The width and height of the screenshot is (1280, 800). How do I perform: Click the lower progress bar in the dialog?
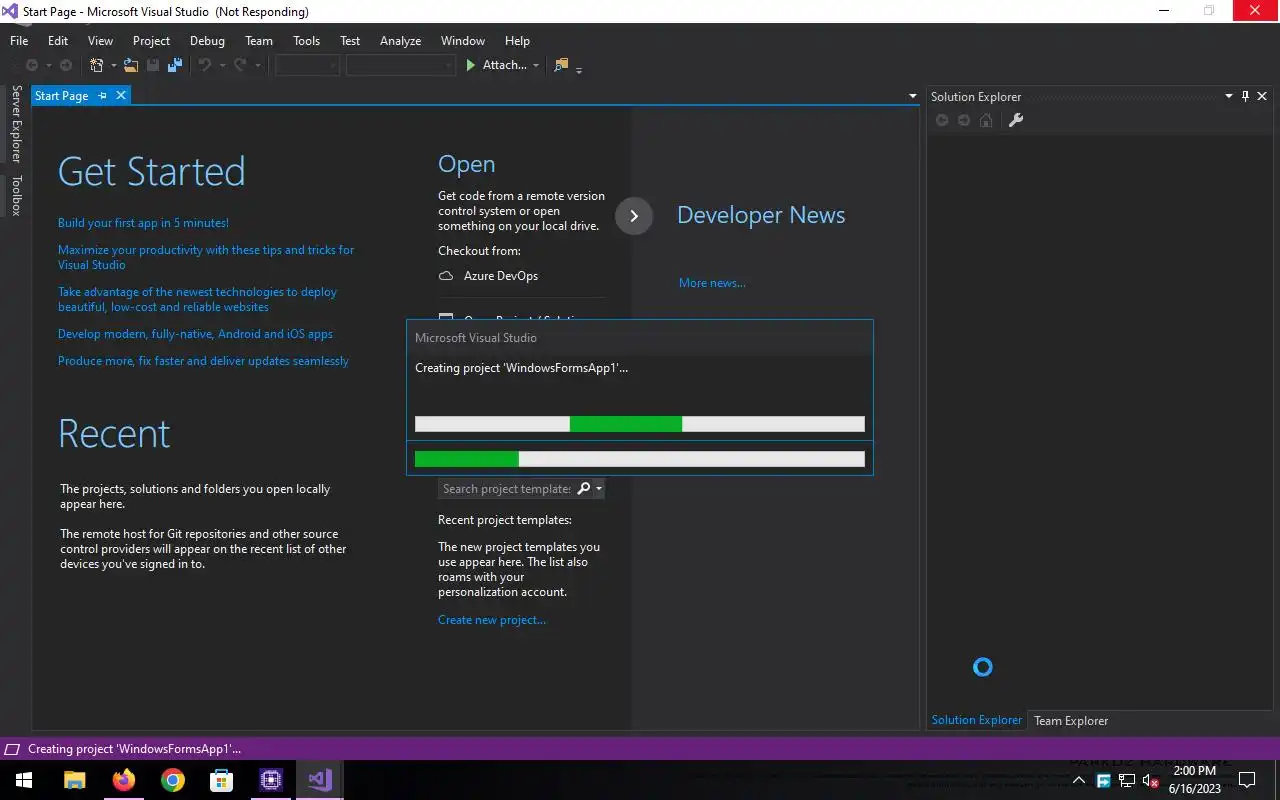pos(640,459)
